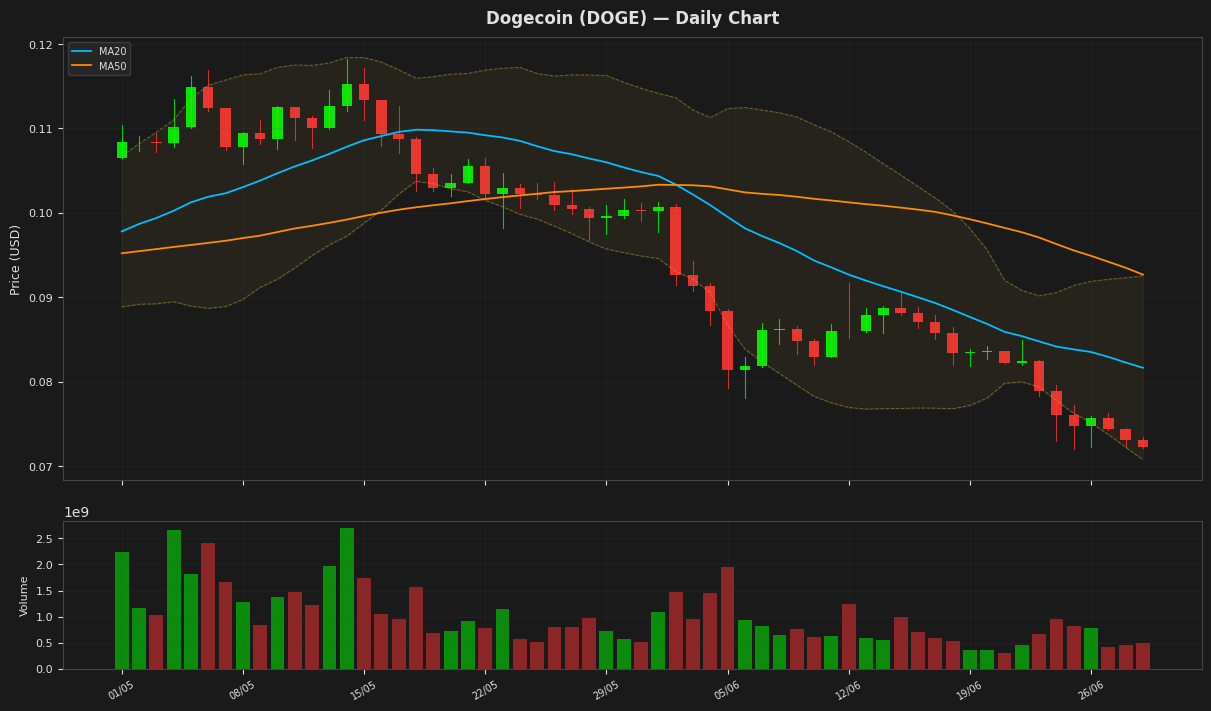Click the last red candlestick on the chart

point(1143,443)
